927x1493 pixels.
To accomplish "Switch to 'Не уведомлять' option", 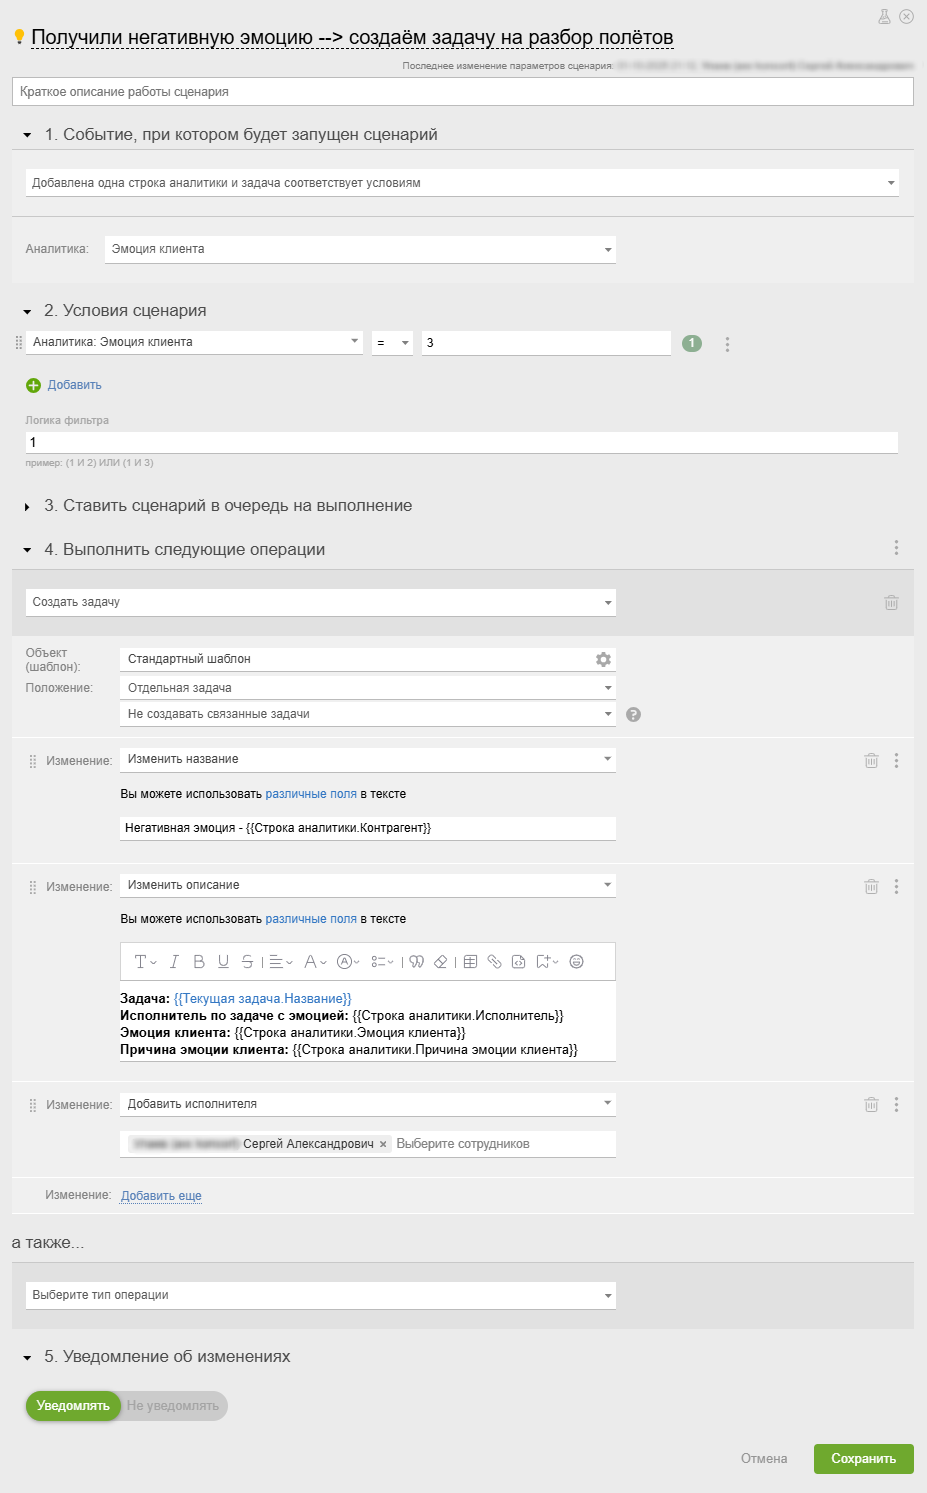I will point(173,1406).
